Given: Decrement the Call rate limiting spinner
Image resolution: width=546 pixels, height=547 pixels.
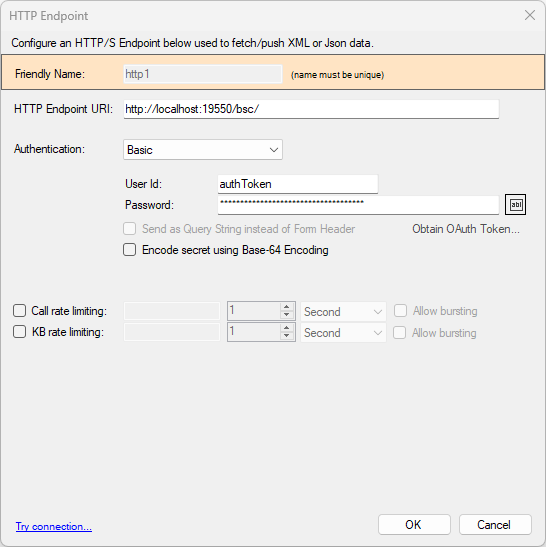Looking at the screenshot, I should pos(286,315).
